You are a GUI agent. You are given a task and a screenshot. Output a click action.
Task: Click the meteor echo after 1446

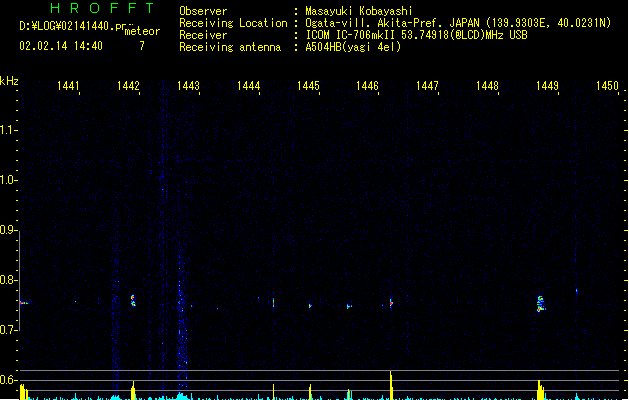391,303
